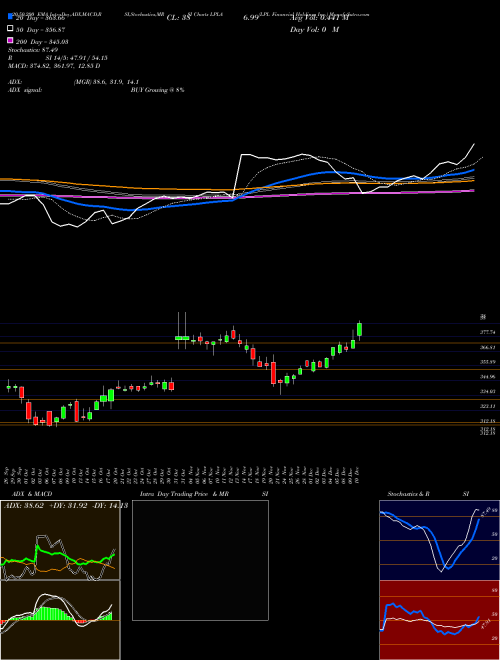The image size is (500, 660).
Task: Click the 'ADX & MACD' panel heading
Action: (32, 494)
